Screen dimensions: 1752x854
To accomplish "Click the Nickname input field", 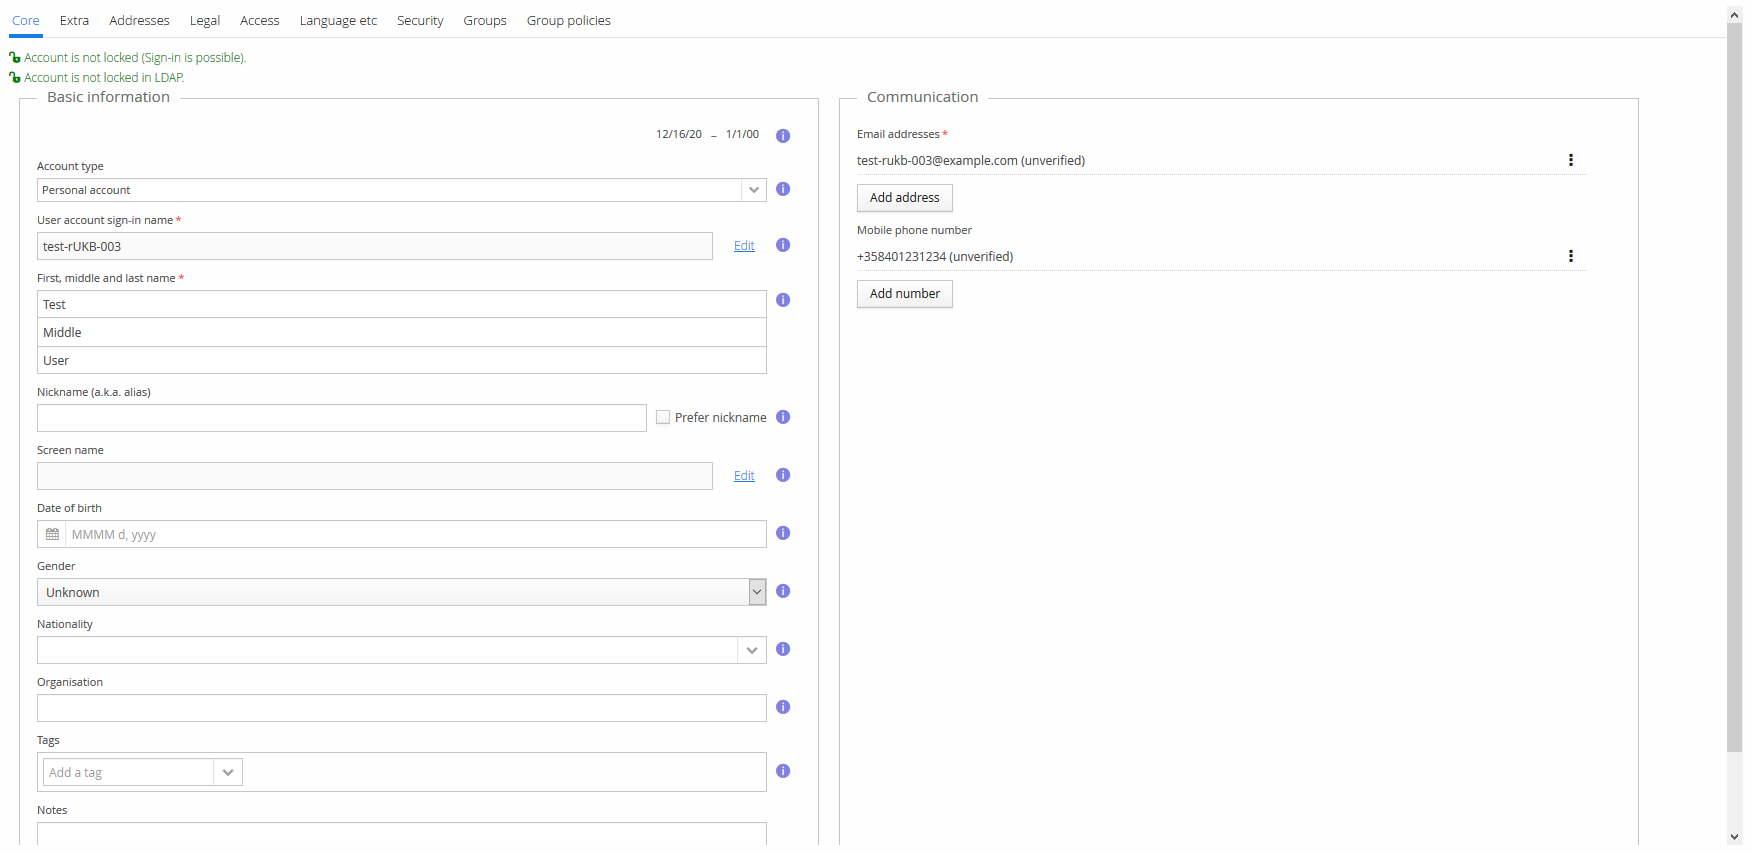I will click(341, 418).
